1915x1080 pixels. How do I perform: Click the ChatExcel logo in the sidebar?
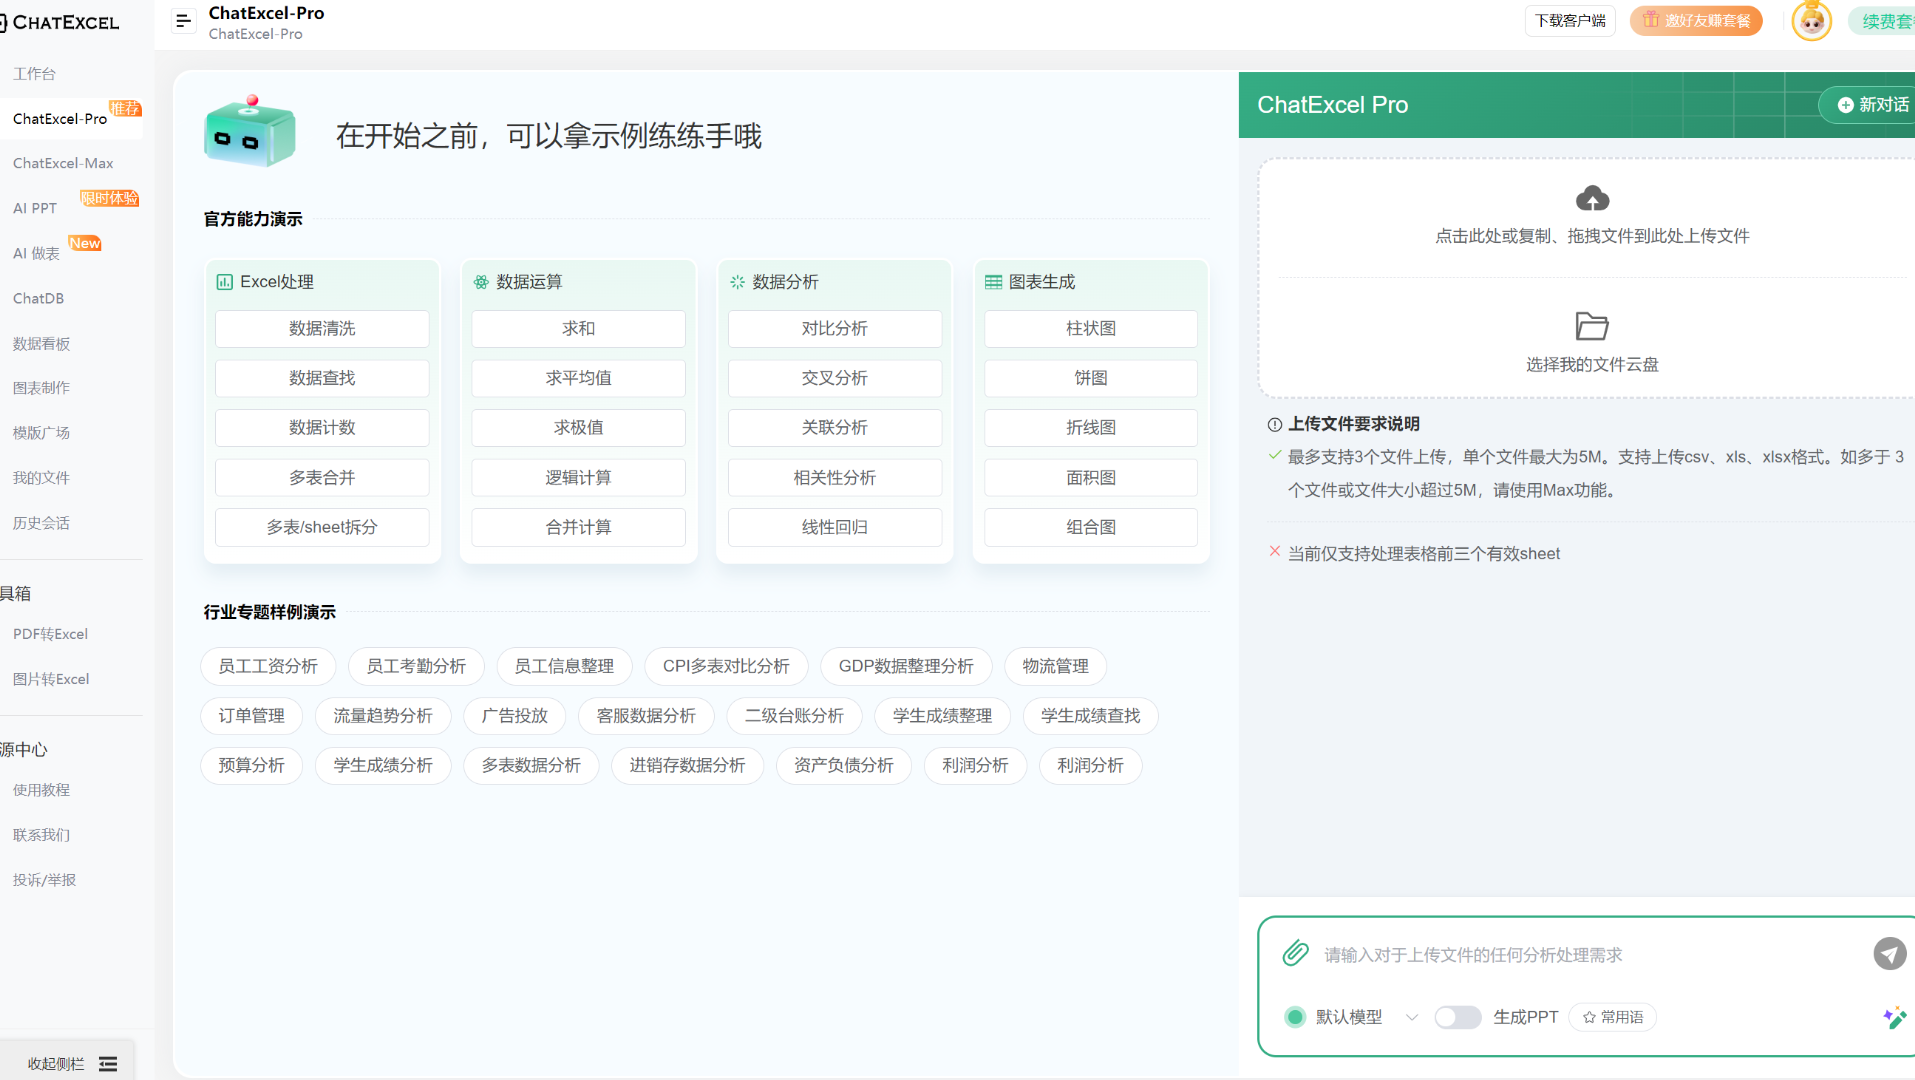(x=61, y=21)
